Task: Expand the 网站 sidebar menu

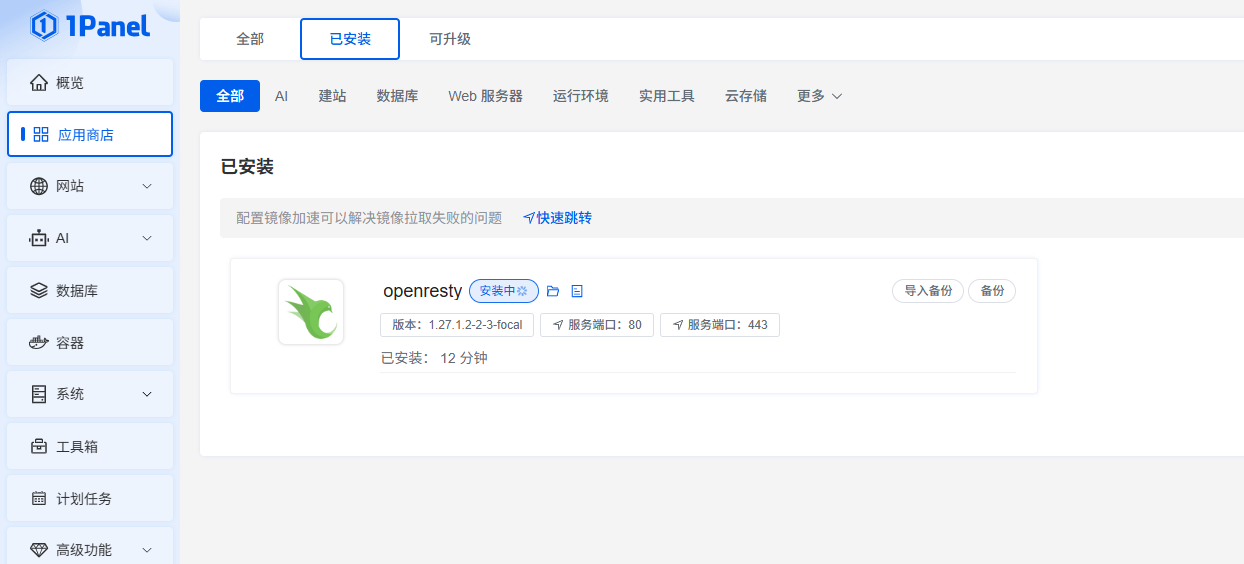Action: 90,186
